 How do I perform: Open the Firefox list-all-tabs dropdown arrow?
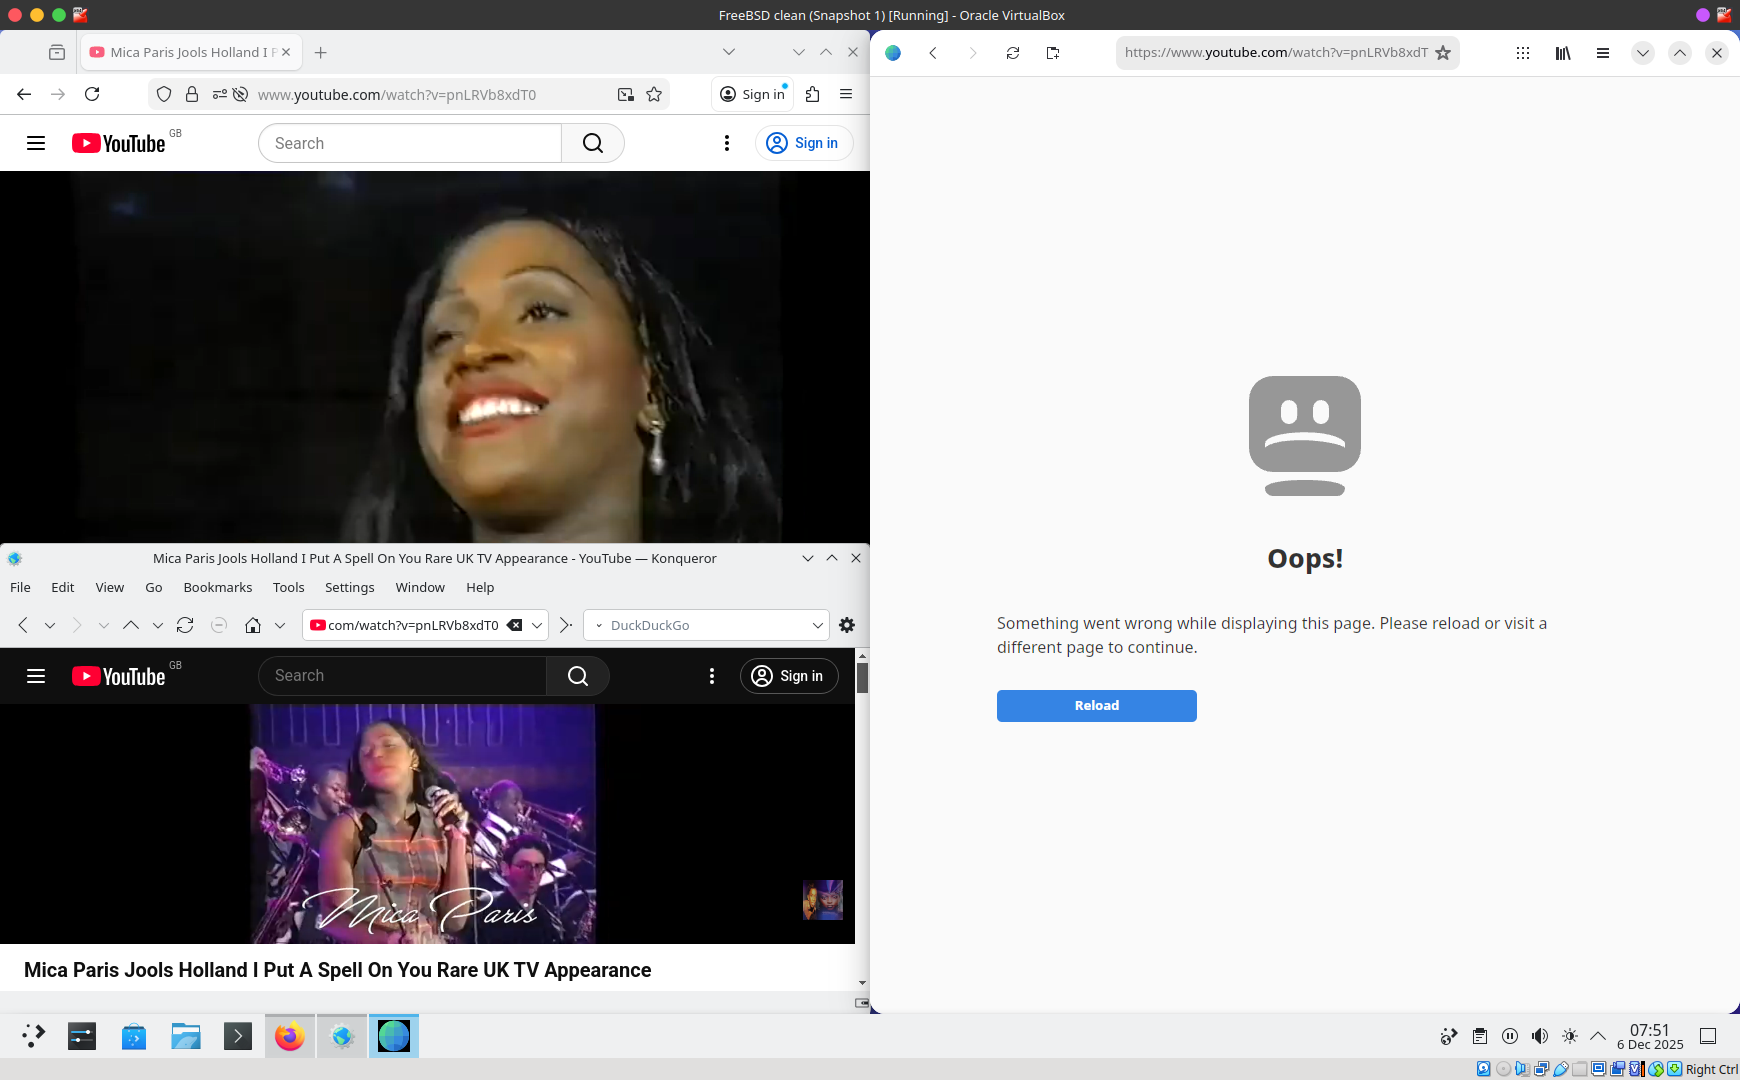click(729, 52)
